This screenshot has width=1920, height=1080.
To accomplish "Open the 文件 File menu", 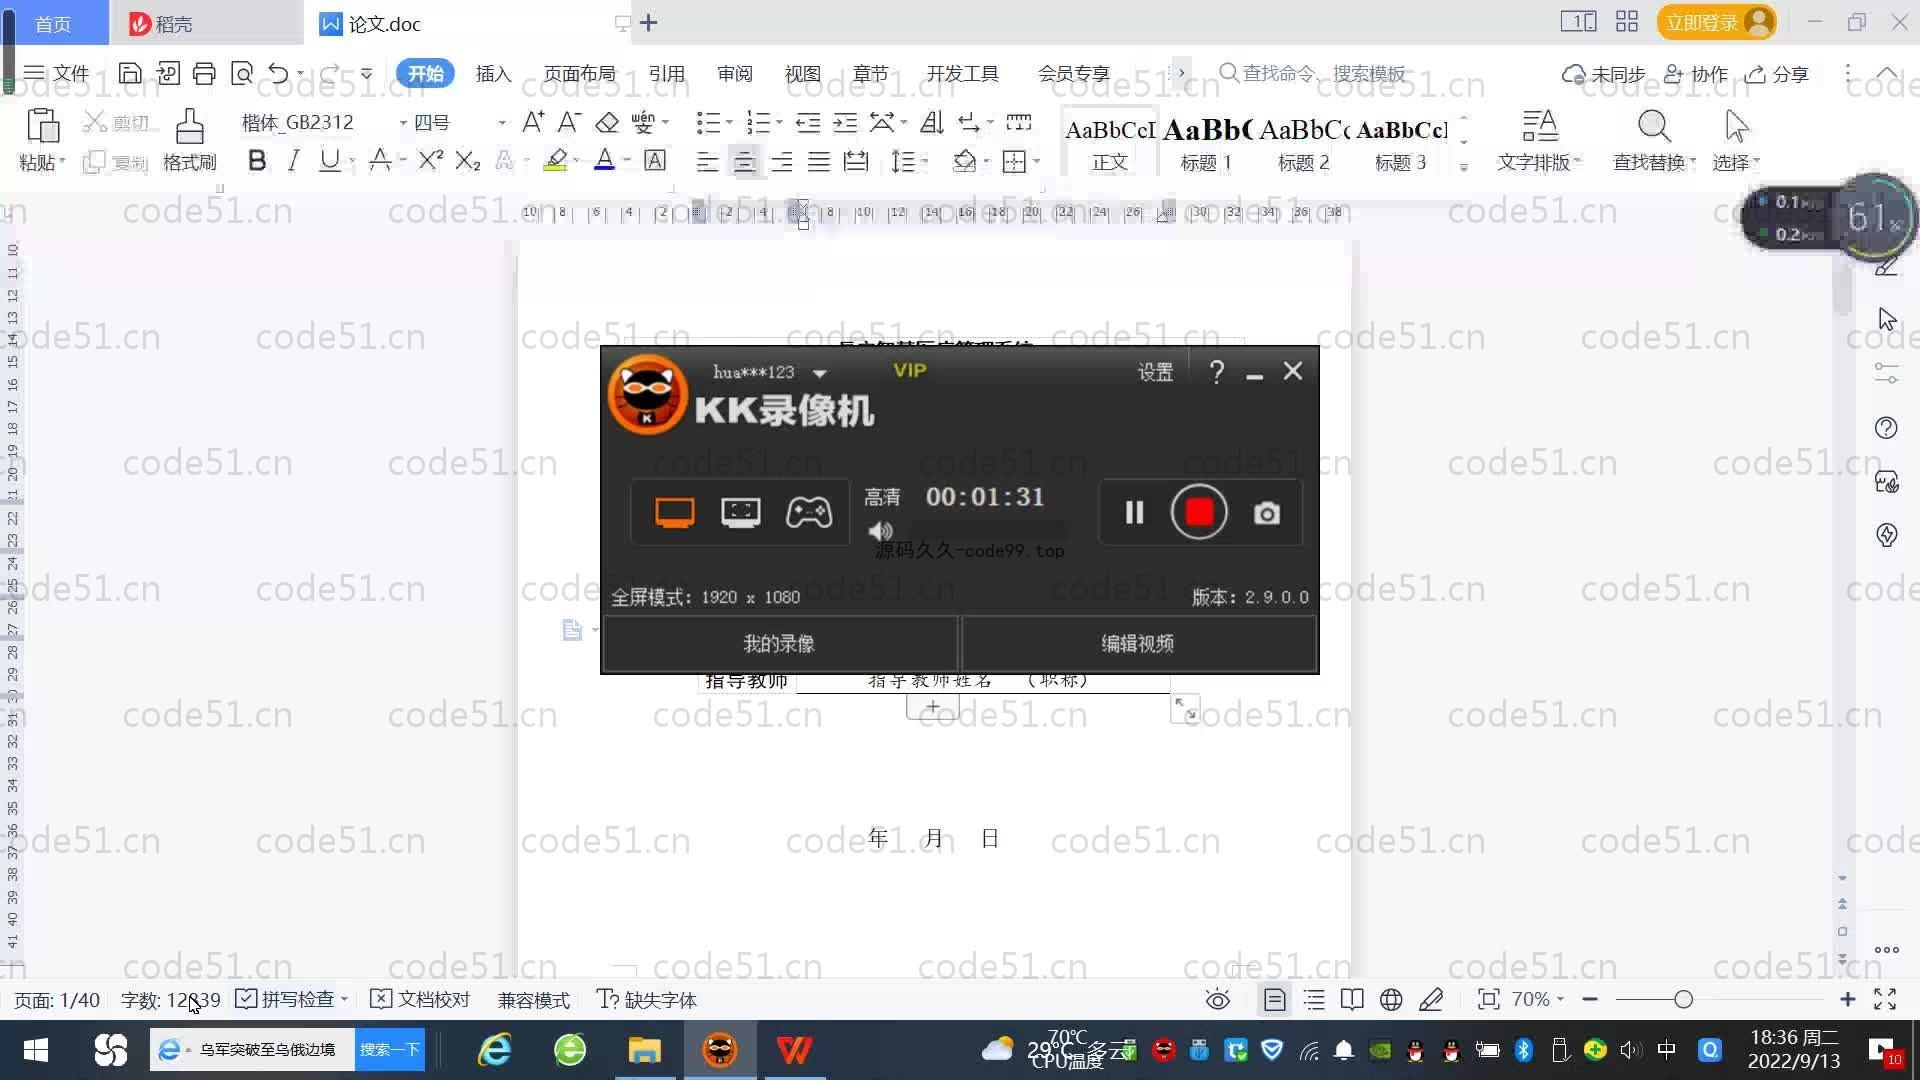I will 57,73.
